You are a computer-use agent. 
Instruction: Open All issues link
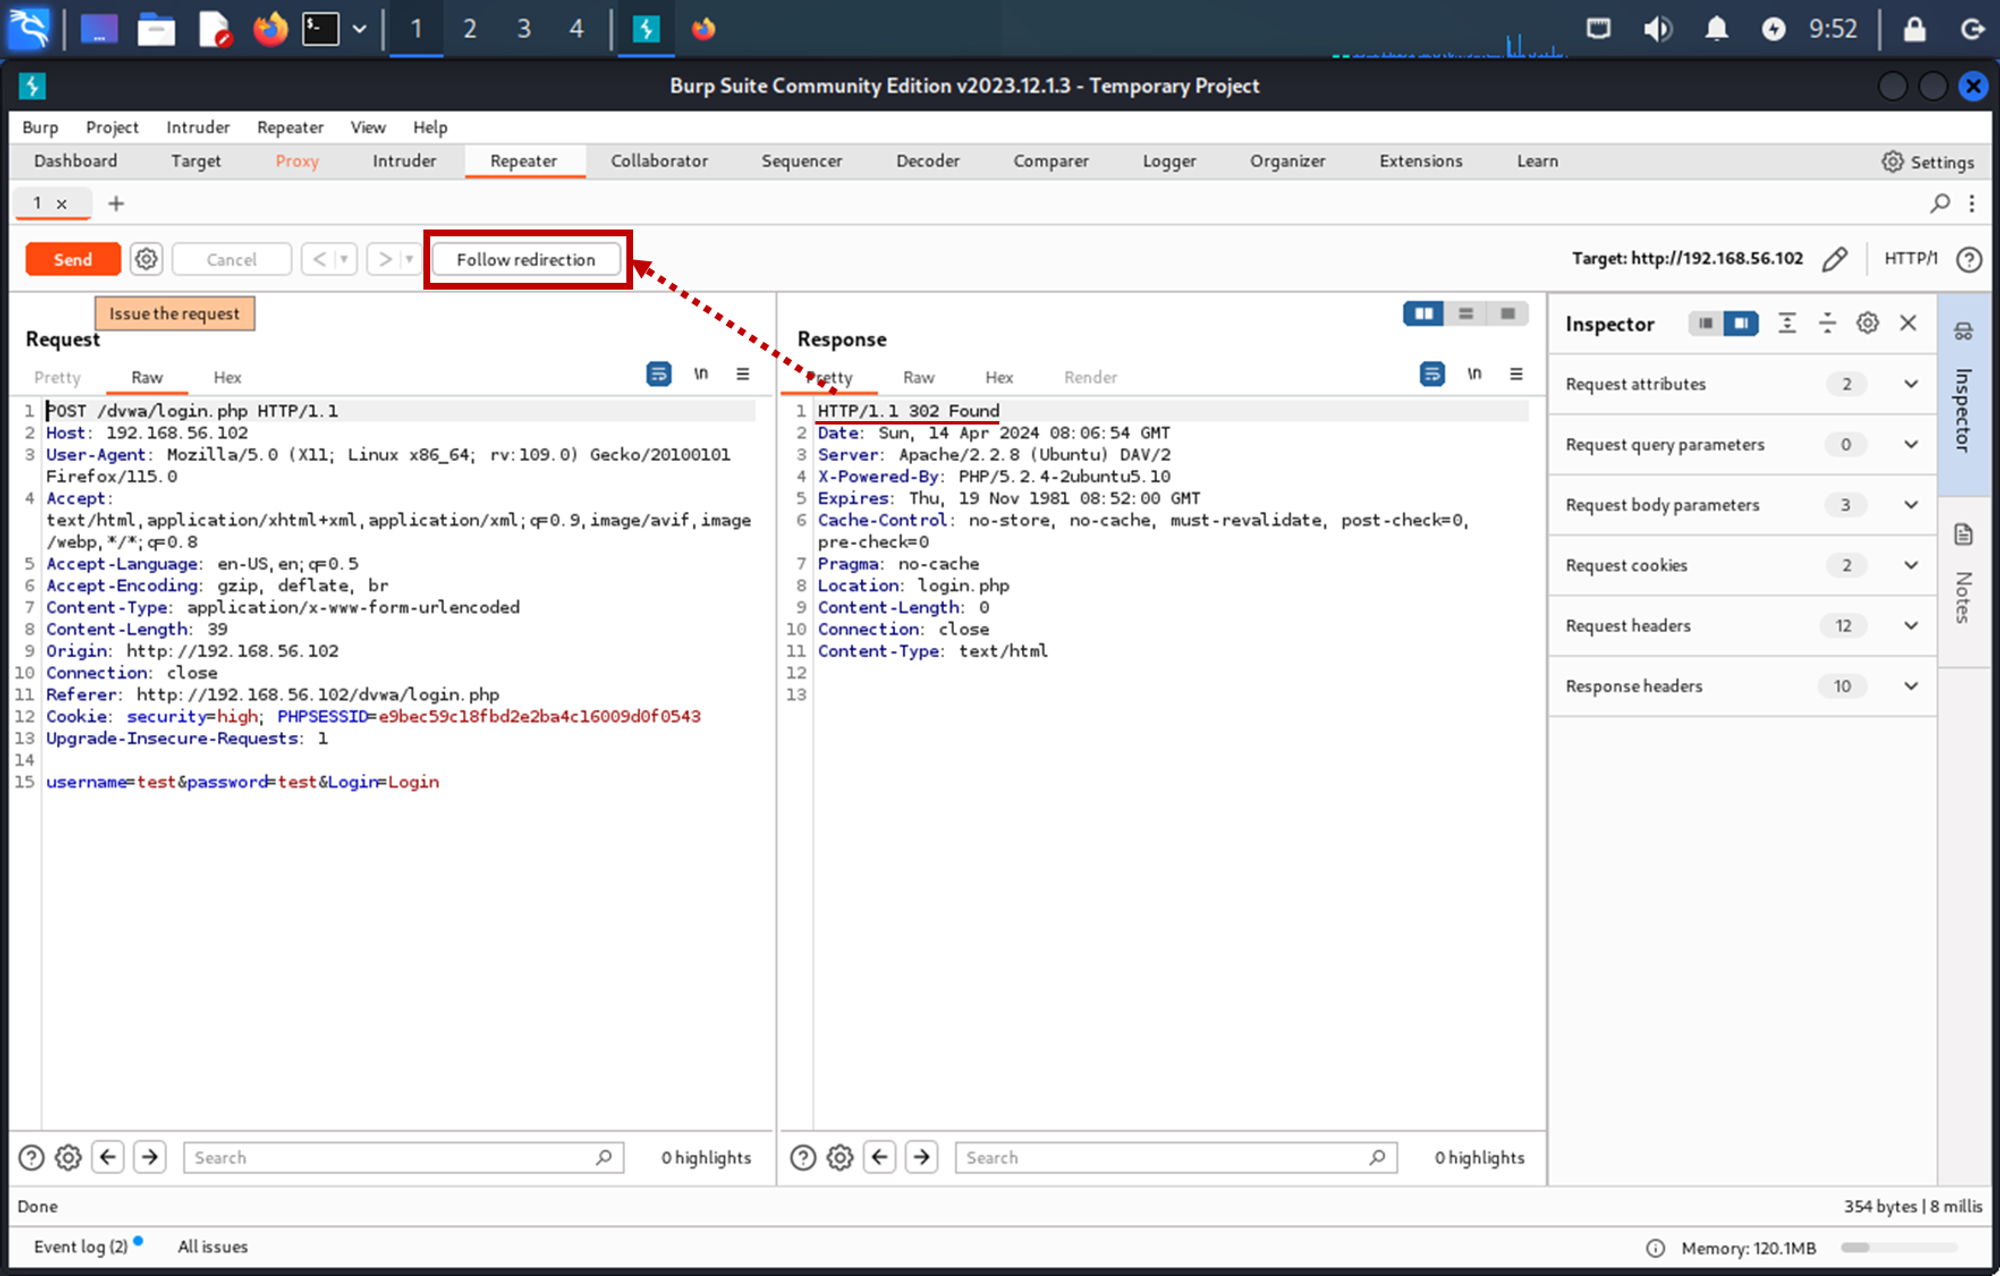(212, 1246)
